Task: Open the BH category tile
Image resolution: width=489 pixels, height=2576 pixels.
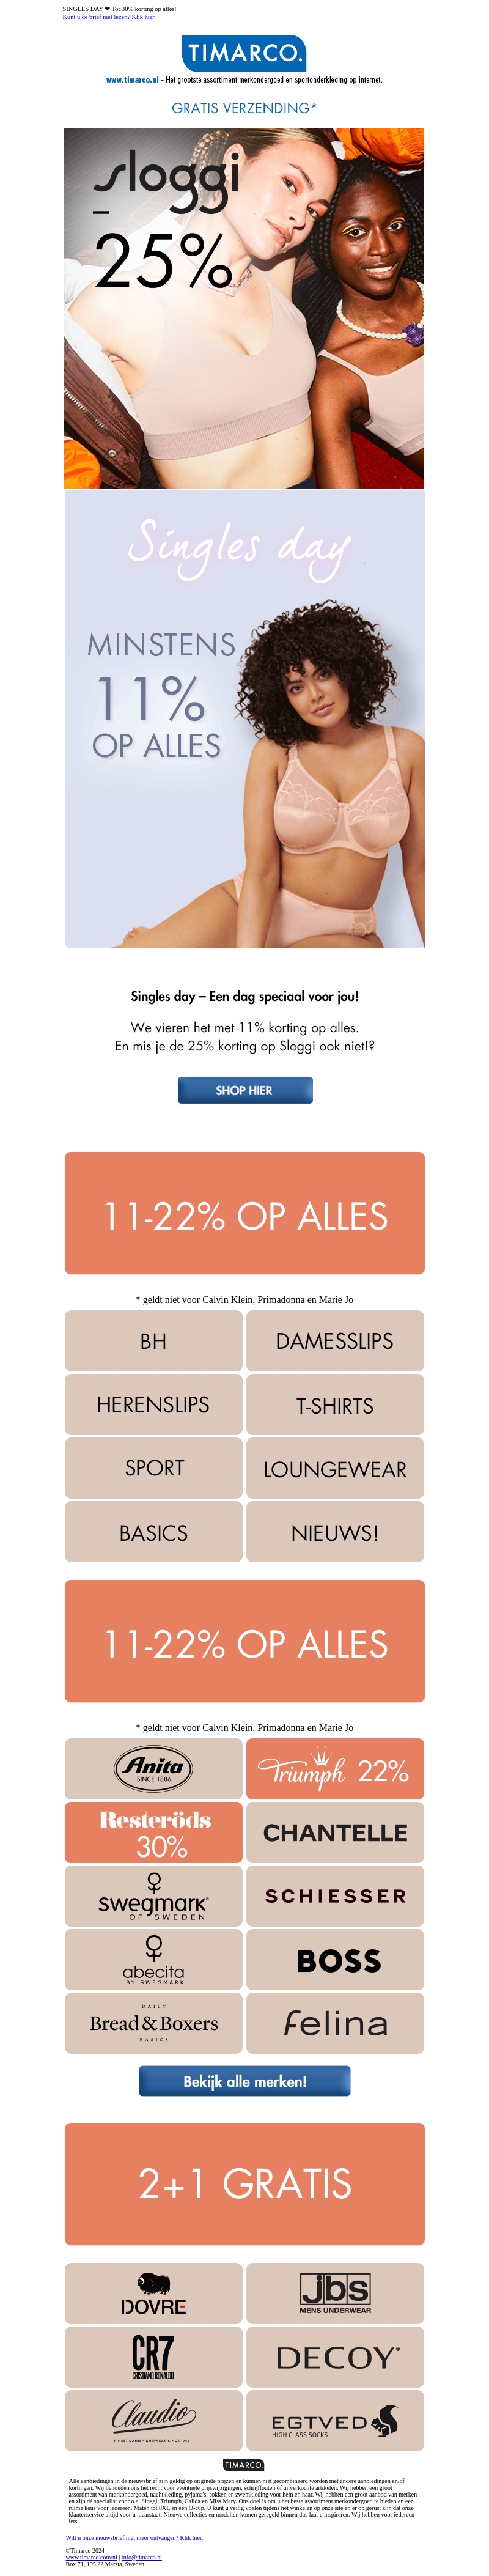Action: [153, 1341]
